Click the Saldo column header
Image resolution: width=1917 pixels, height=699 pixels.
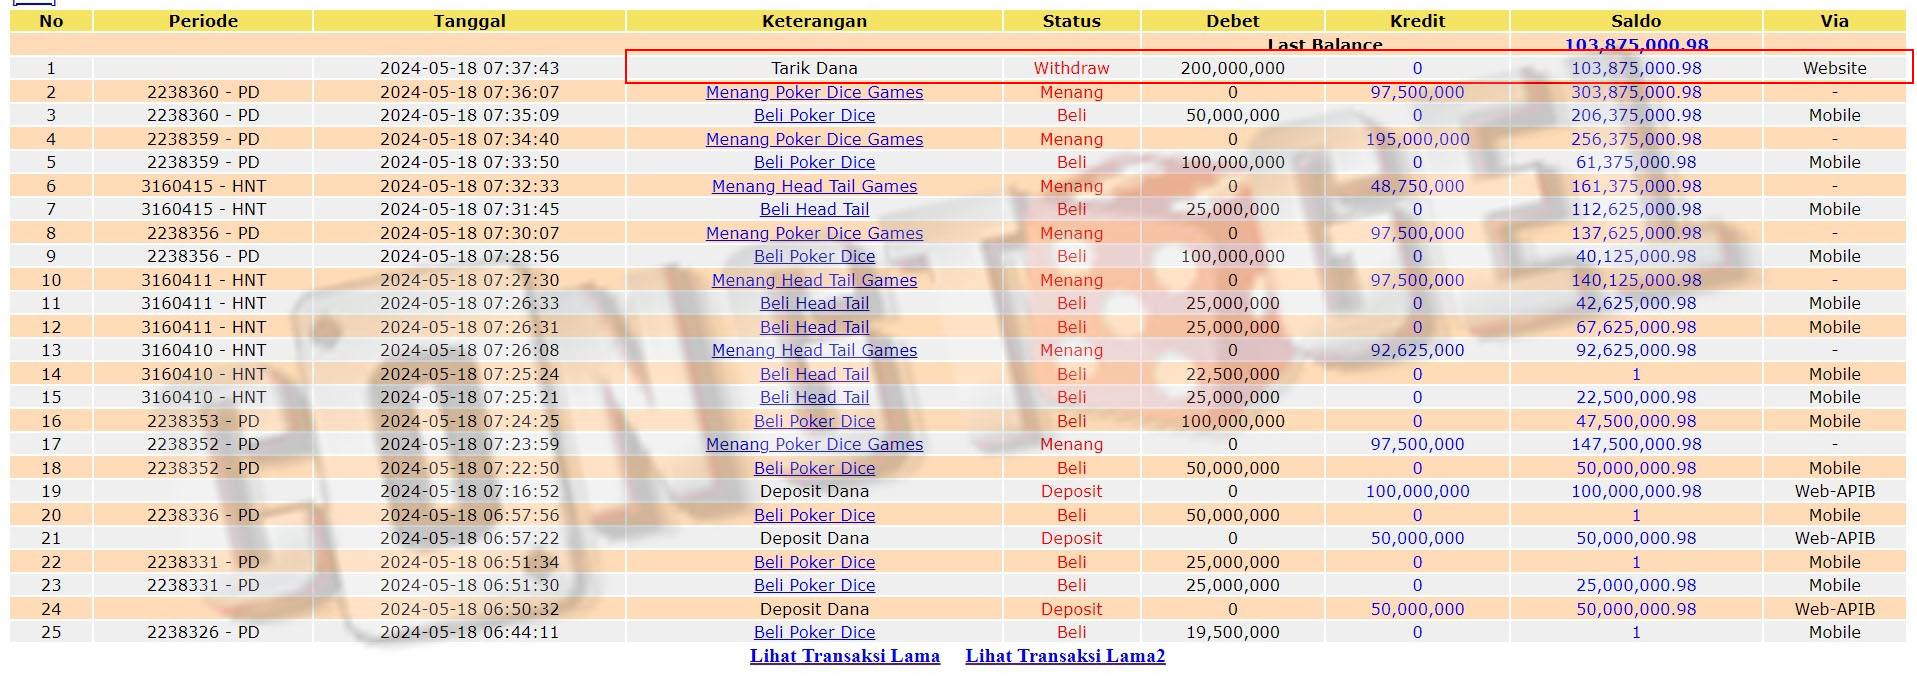1636,21
